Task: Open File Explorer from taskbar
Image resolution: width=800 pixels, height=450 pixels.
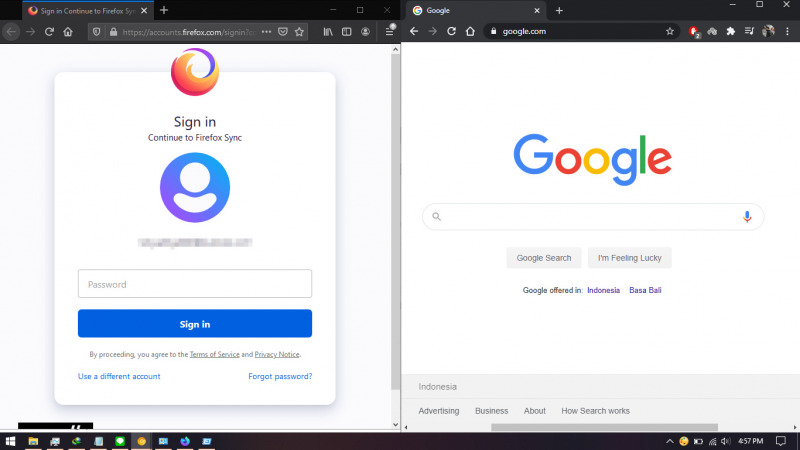Action: (33, 441)
